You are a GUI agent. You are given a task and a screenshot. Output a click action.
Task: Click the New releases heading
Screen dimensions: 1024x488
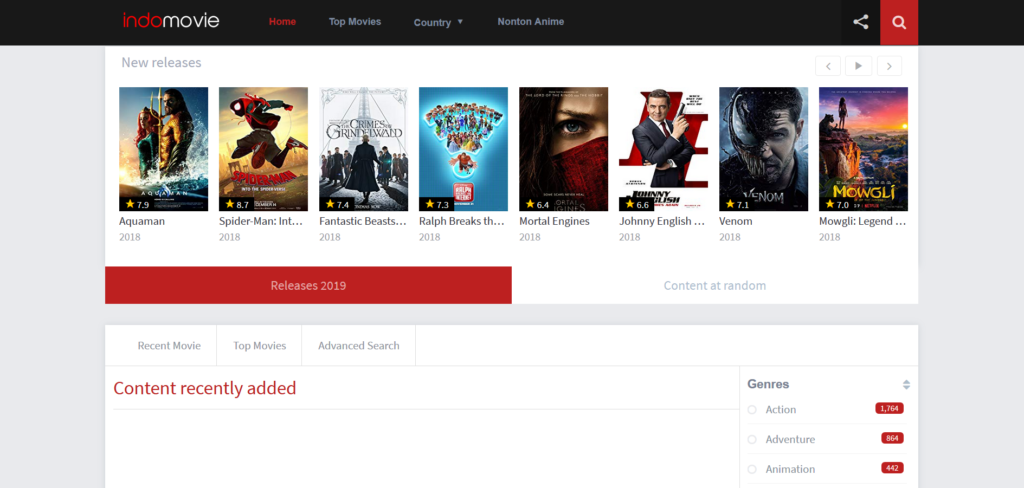click(161, 63)
